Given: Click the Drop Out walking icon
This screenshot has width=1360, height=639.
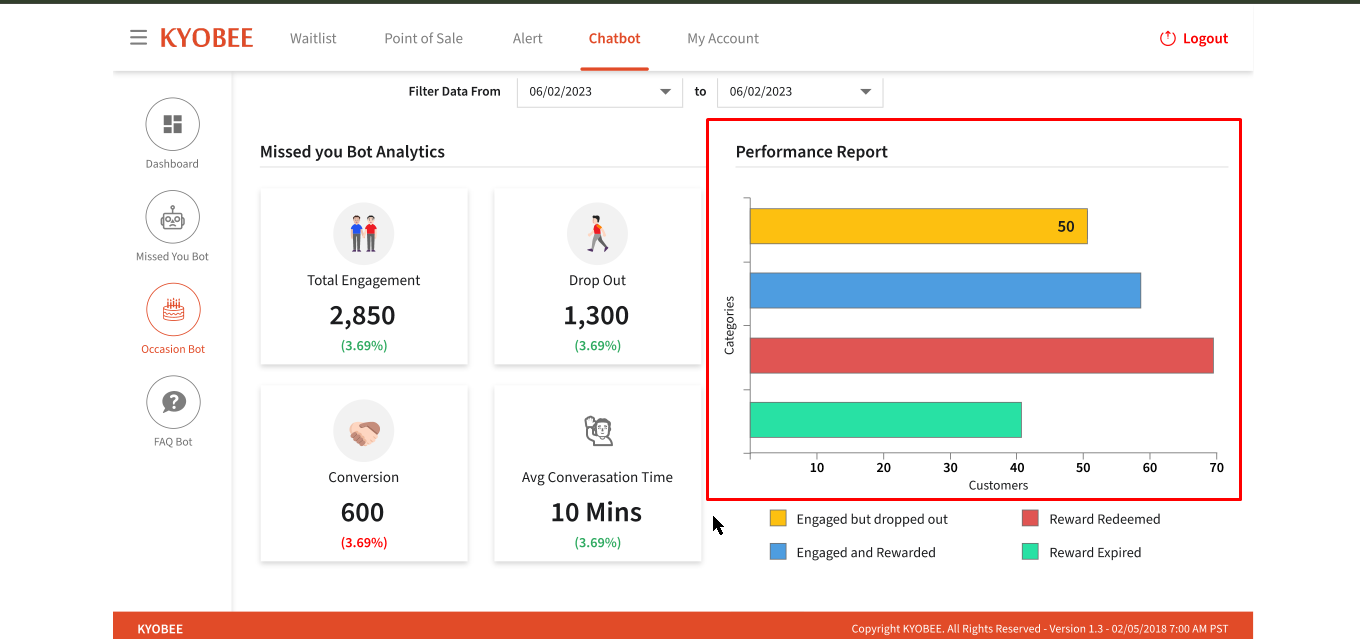Looking at the screenshot, I should 597,235.
